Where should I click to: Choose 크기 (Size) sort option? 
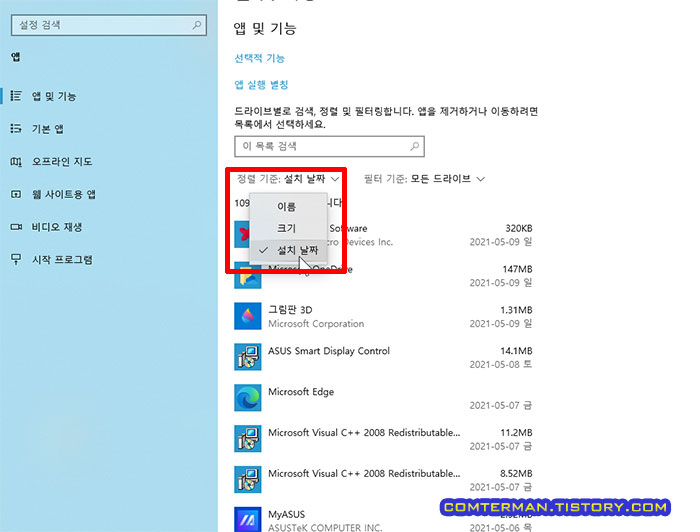pos(287,228)
